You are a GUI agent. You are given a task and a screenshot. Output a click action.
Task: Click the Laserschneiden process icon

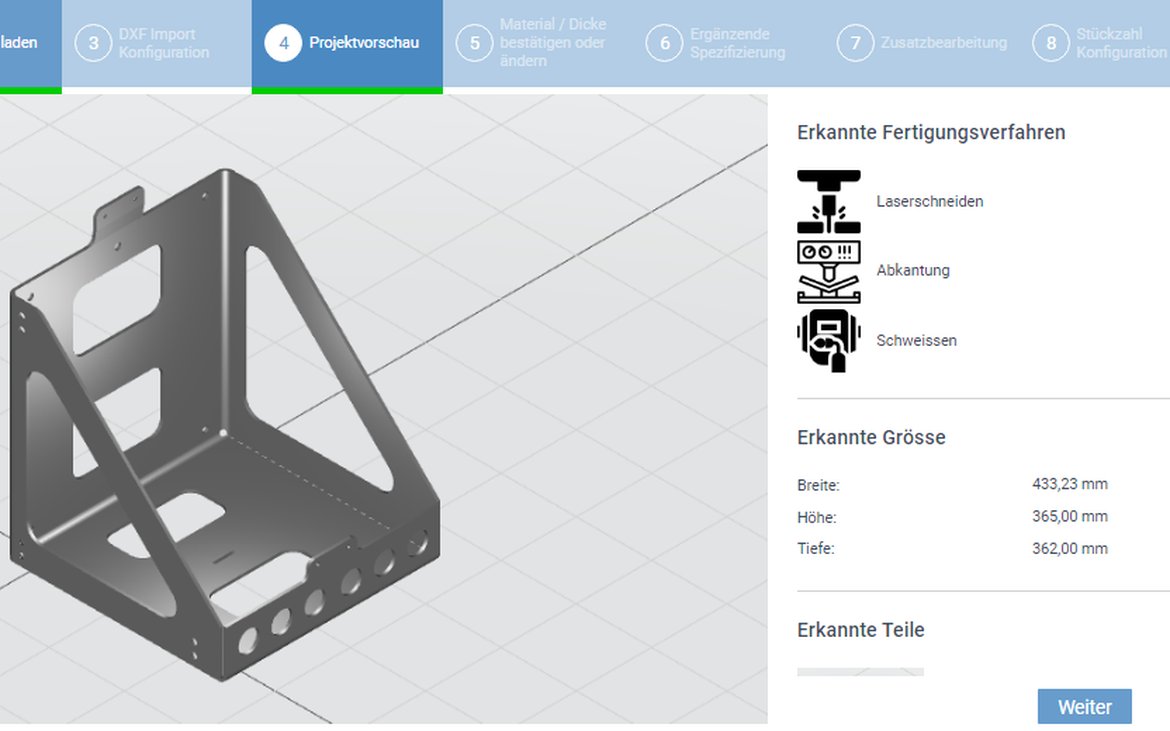[x=828, y=201]
